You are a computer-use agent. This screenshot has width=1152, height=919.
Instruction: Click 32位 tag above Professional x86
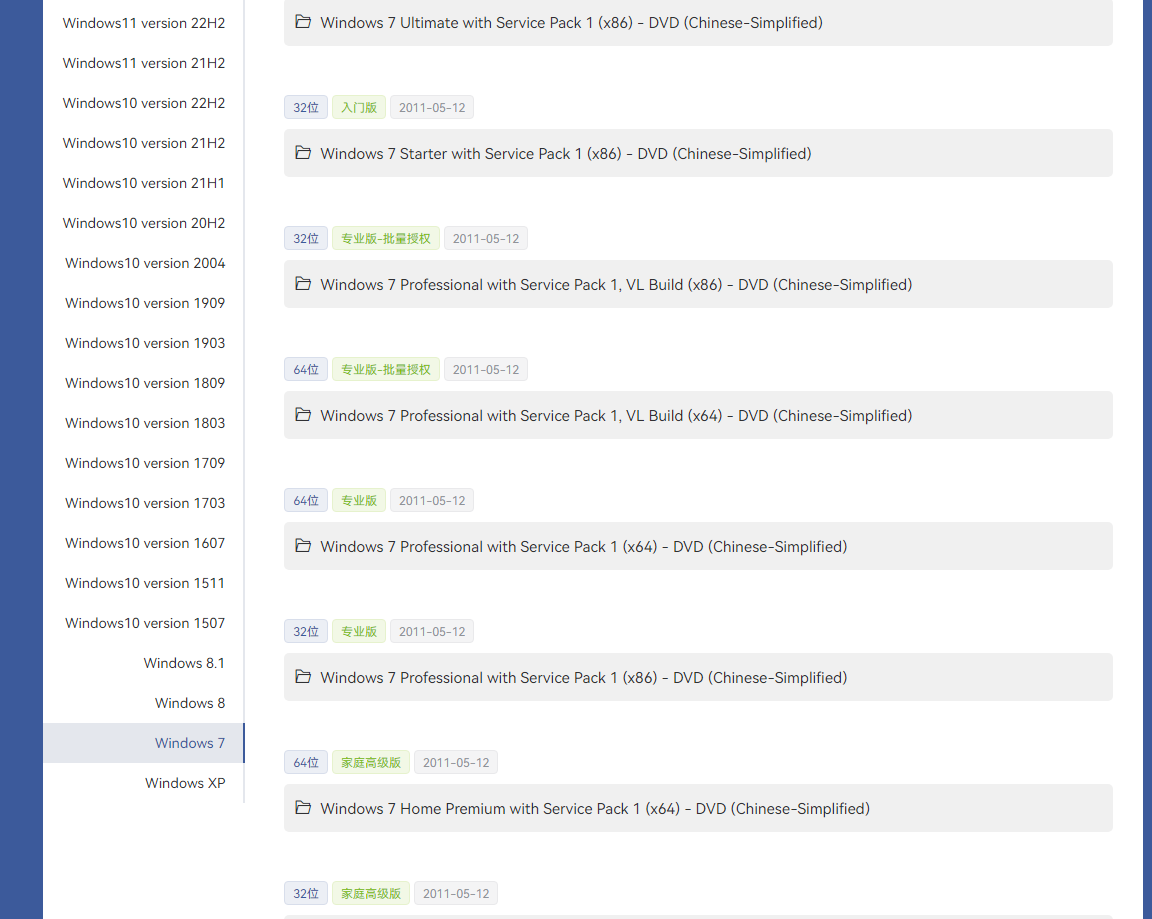pos(306,632)
